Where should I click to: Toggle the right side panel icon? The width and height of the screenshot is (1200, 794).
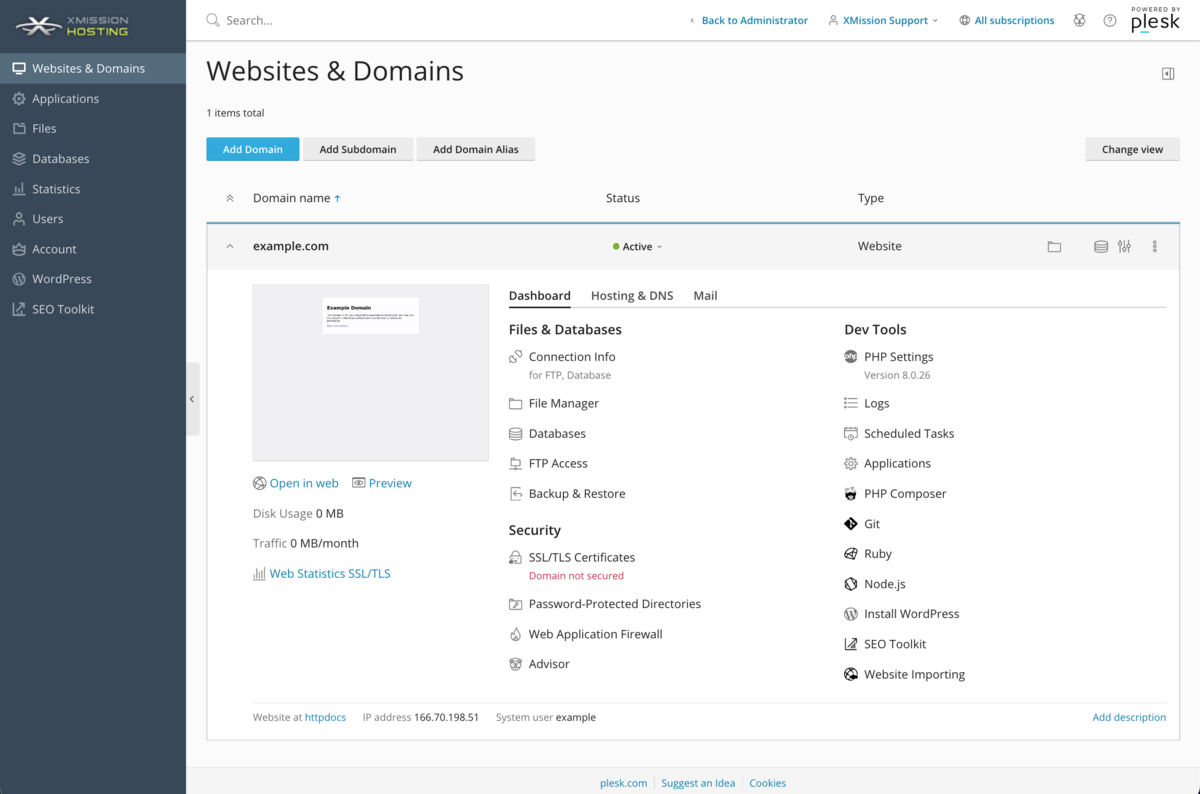[1168, 74]
